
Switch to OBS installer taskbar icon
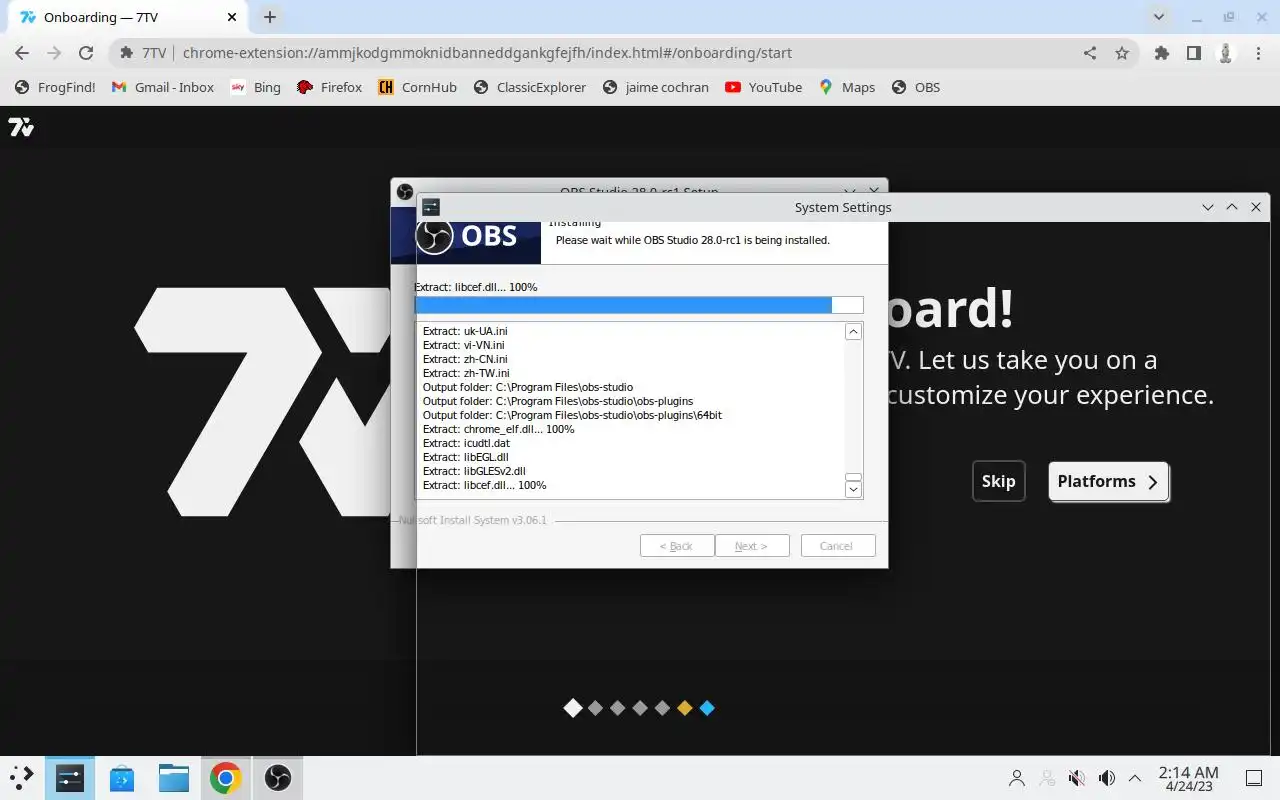(x=278, y=777)
